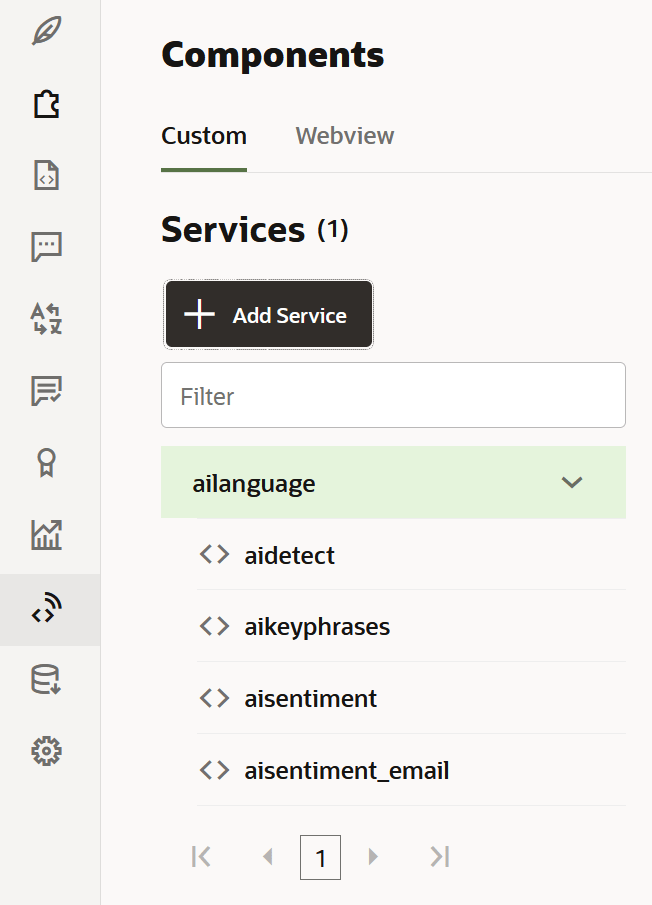
Task: Open the award ribbon icon in the sidebar
Action: point(47,463)
